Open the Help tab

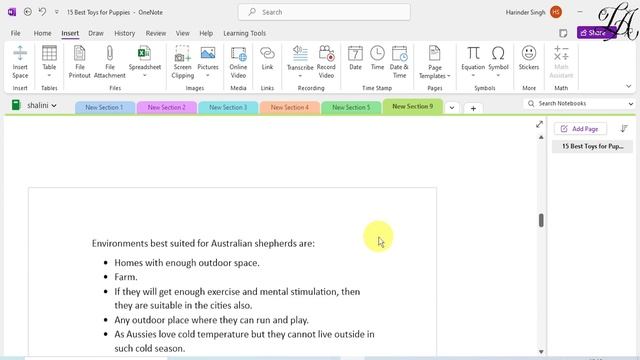(206, 33)
